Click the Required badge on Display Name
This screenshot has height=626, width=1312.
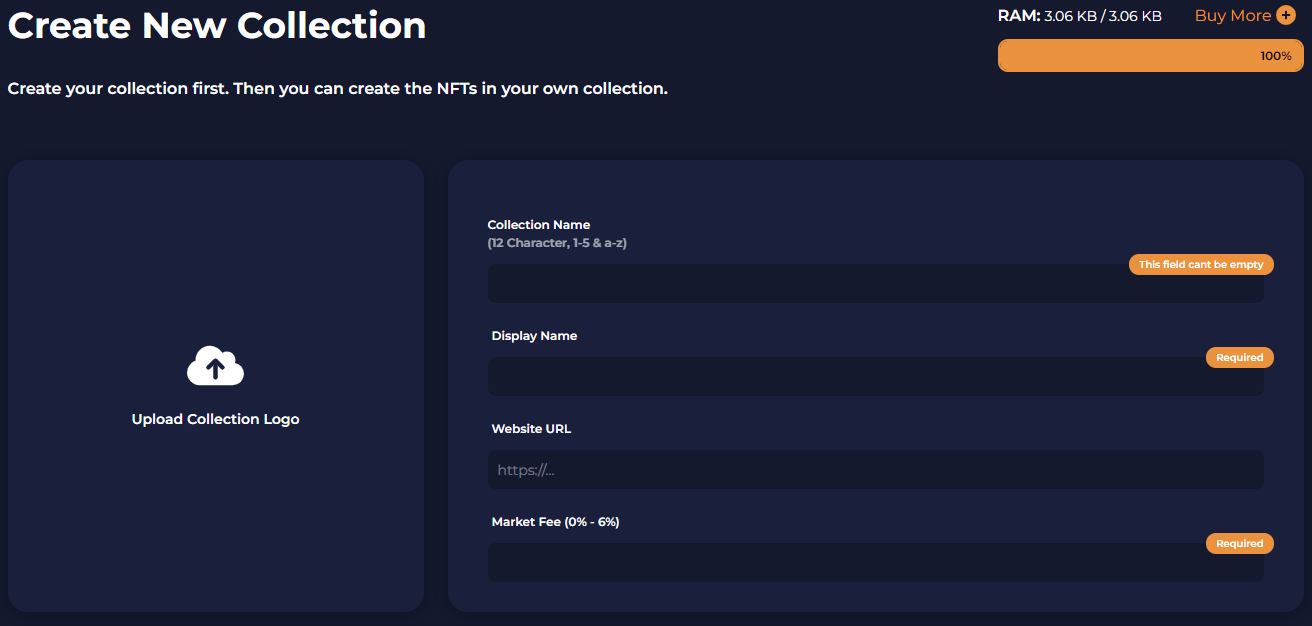pos(1239,358)
